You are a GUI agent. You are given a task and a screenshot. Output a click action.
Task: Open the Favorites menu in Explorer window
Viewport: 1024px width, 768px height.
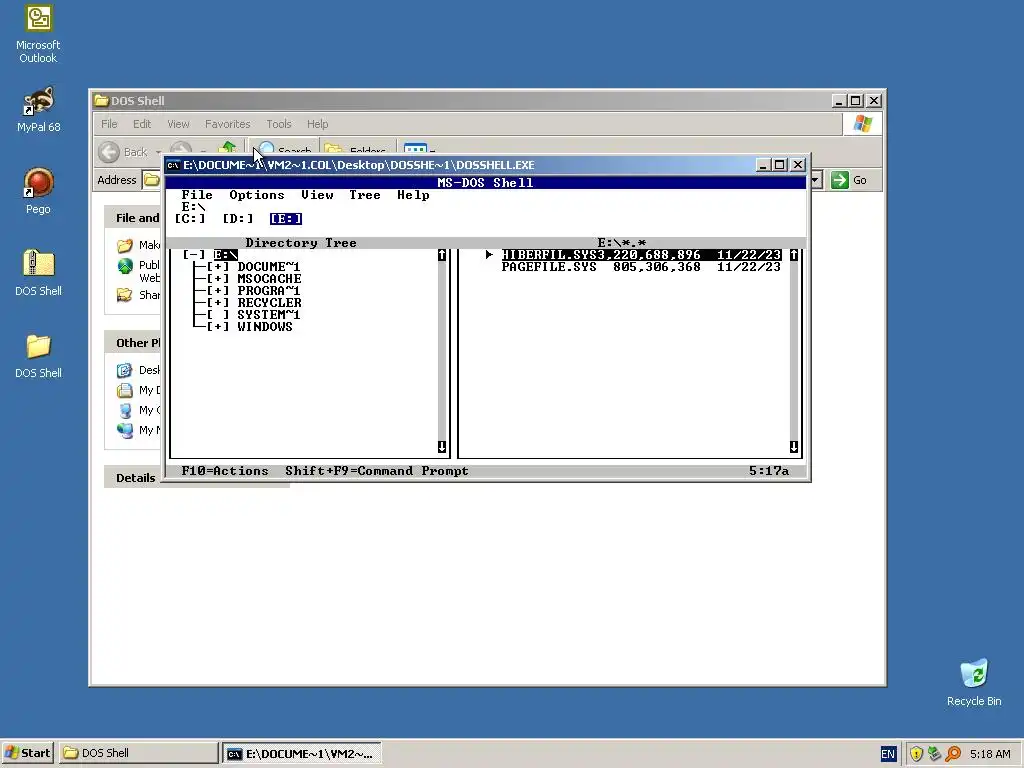pos(227,124)
